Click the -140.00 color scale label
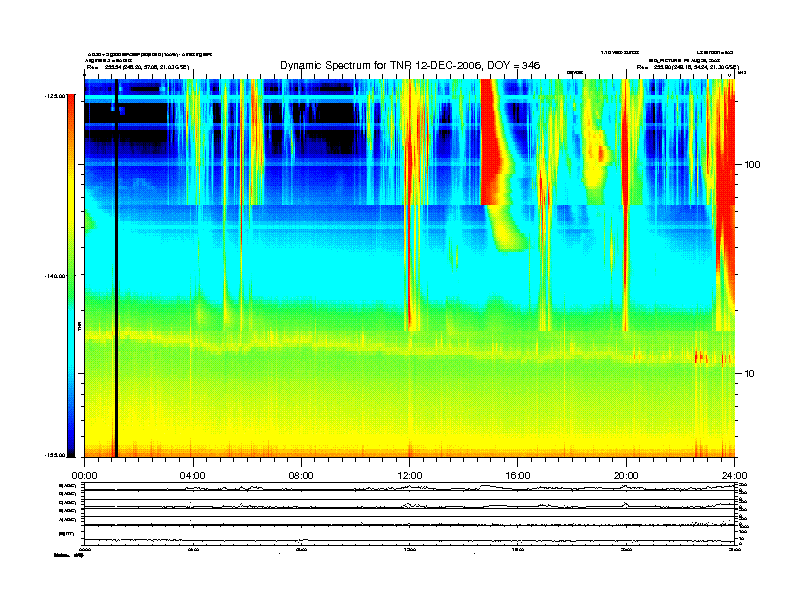This screenshot has height=612, width=792. tap(55, 276)
